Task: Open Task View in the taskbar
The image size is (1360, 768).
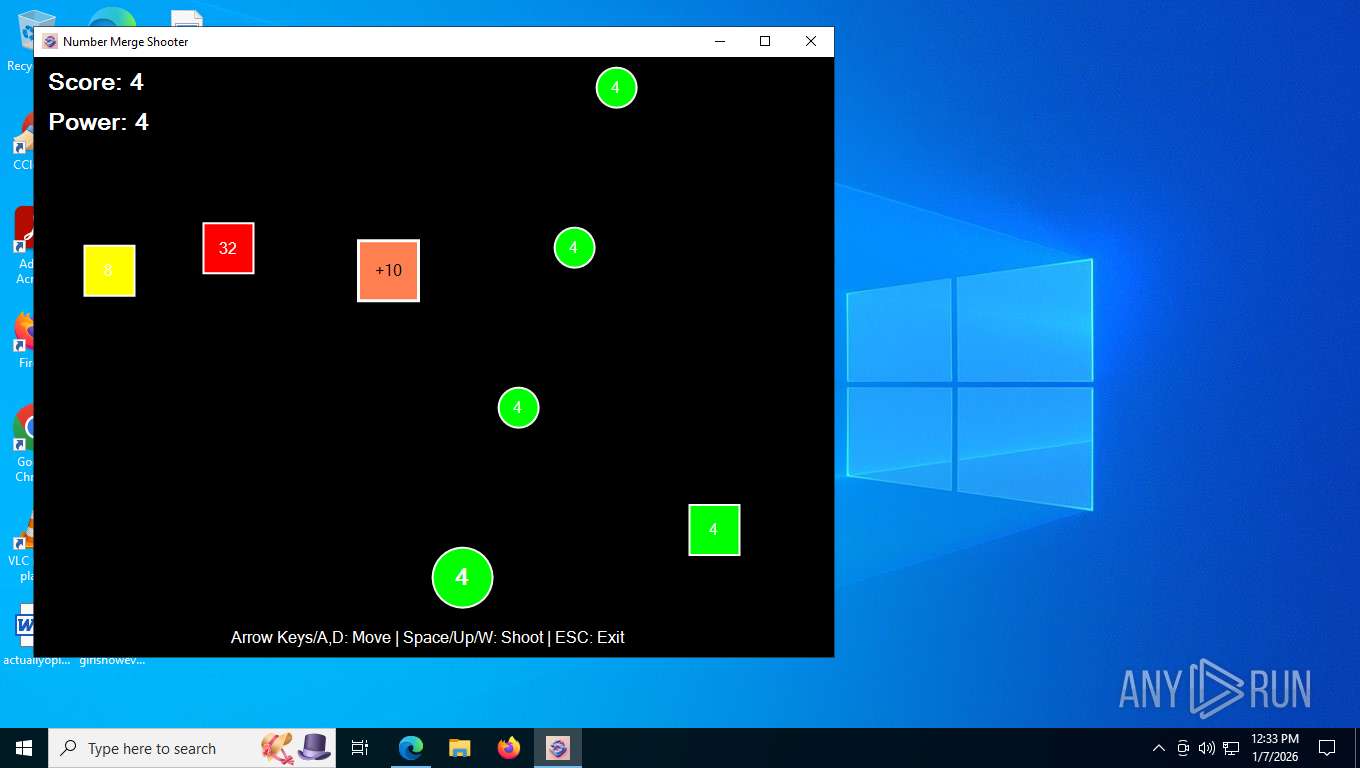Action: click(x=360, y=748)
